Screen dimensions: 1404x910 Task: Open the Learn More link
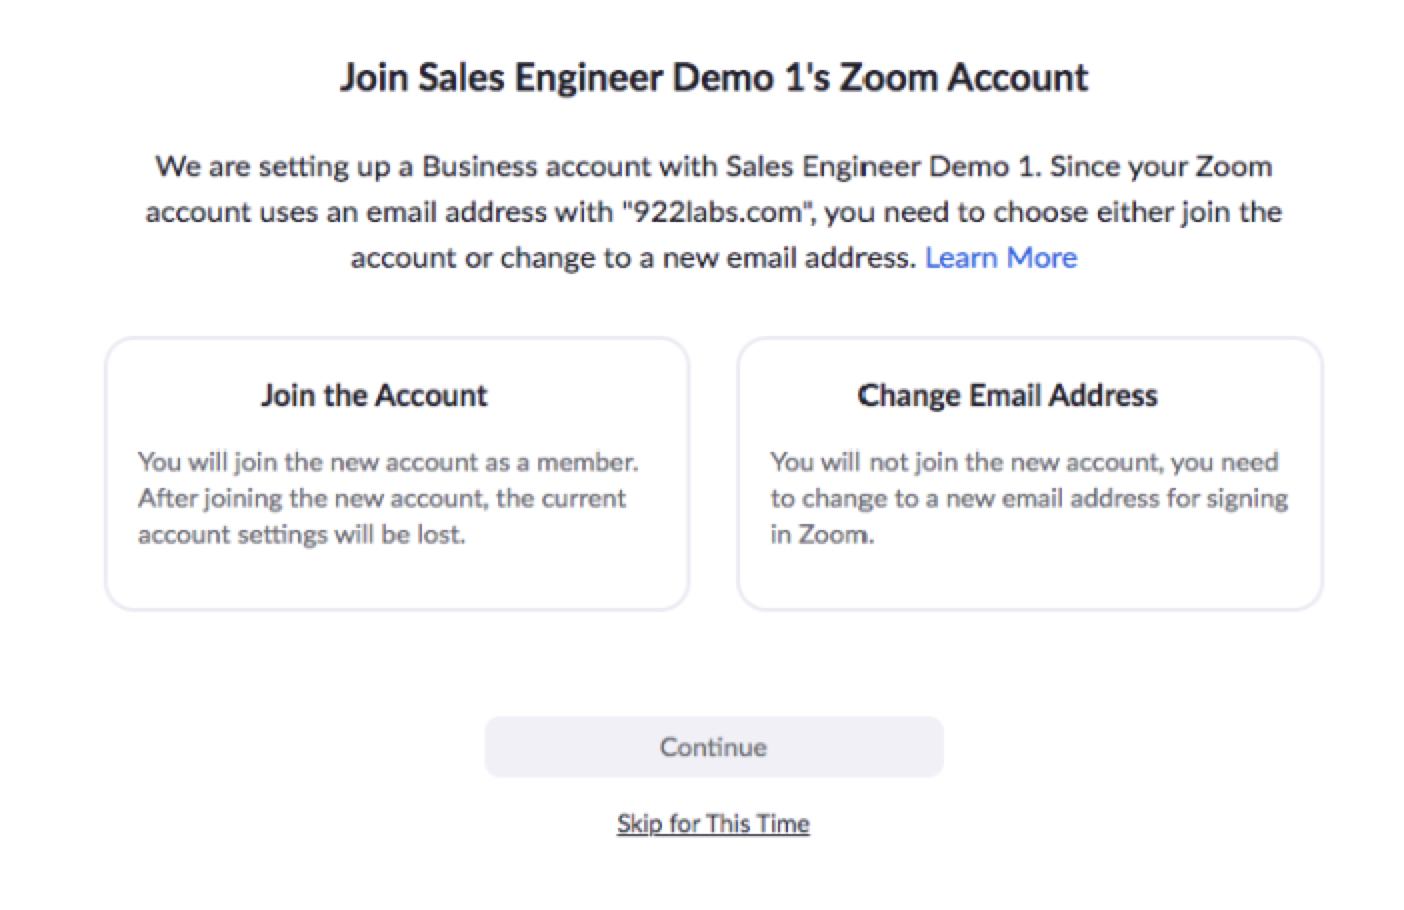click(x=1000, y=258)
